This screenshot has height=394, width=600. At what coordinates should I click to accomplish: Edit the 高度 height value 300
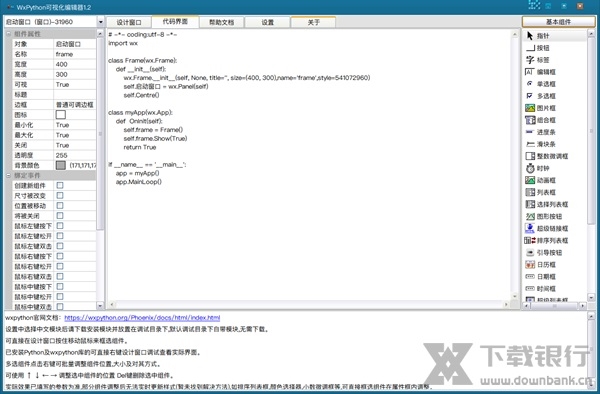(x=75, y=75)
